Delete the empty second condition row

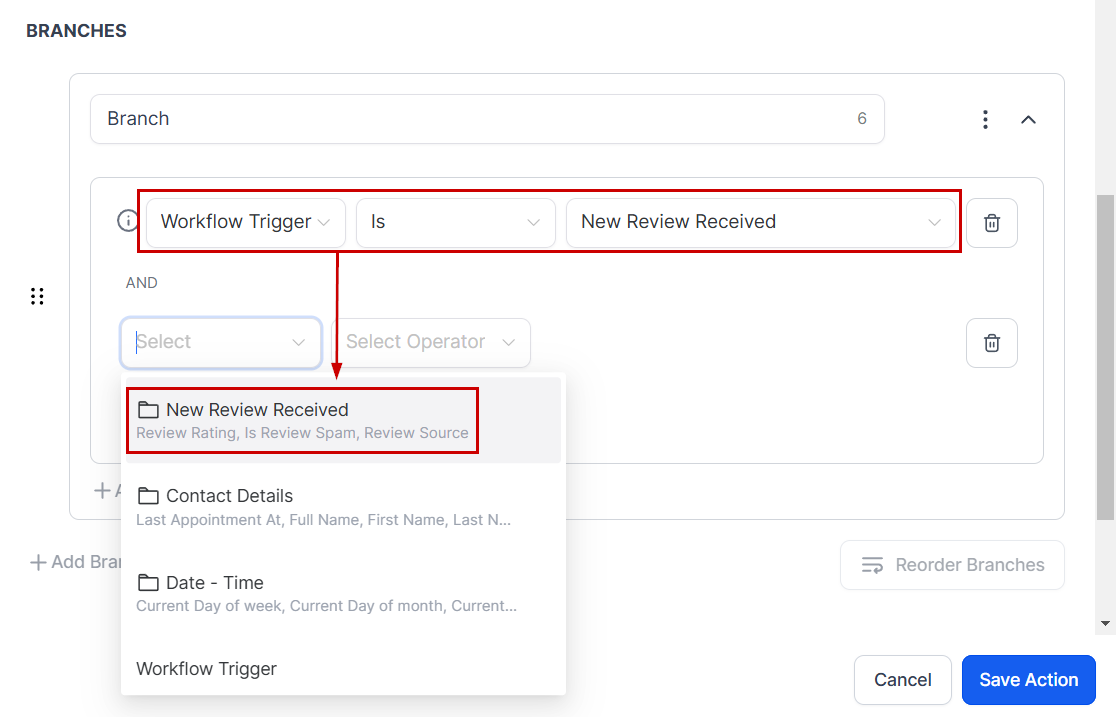click(991, 343)
